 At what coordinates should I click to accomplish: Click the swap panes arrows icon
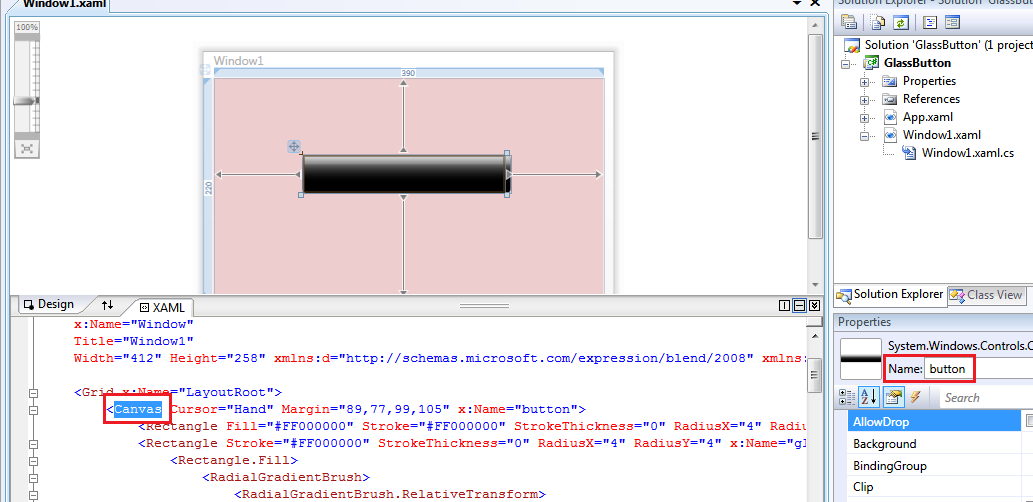point(108,305)
